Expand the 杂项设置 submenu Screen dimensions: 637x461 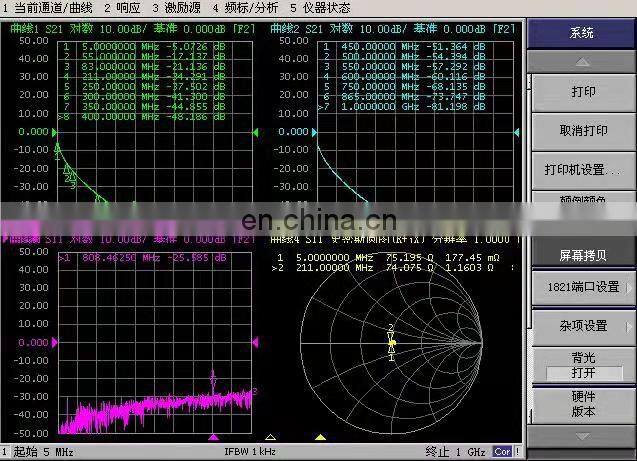[581, 325]
